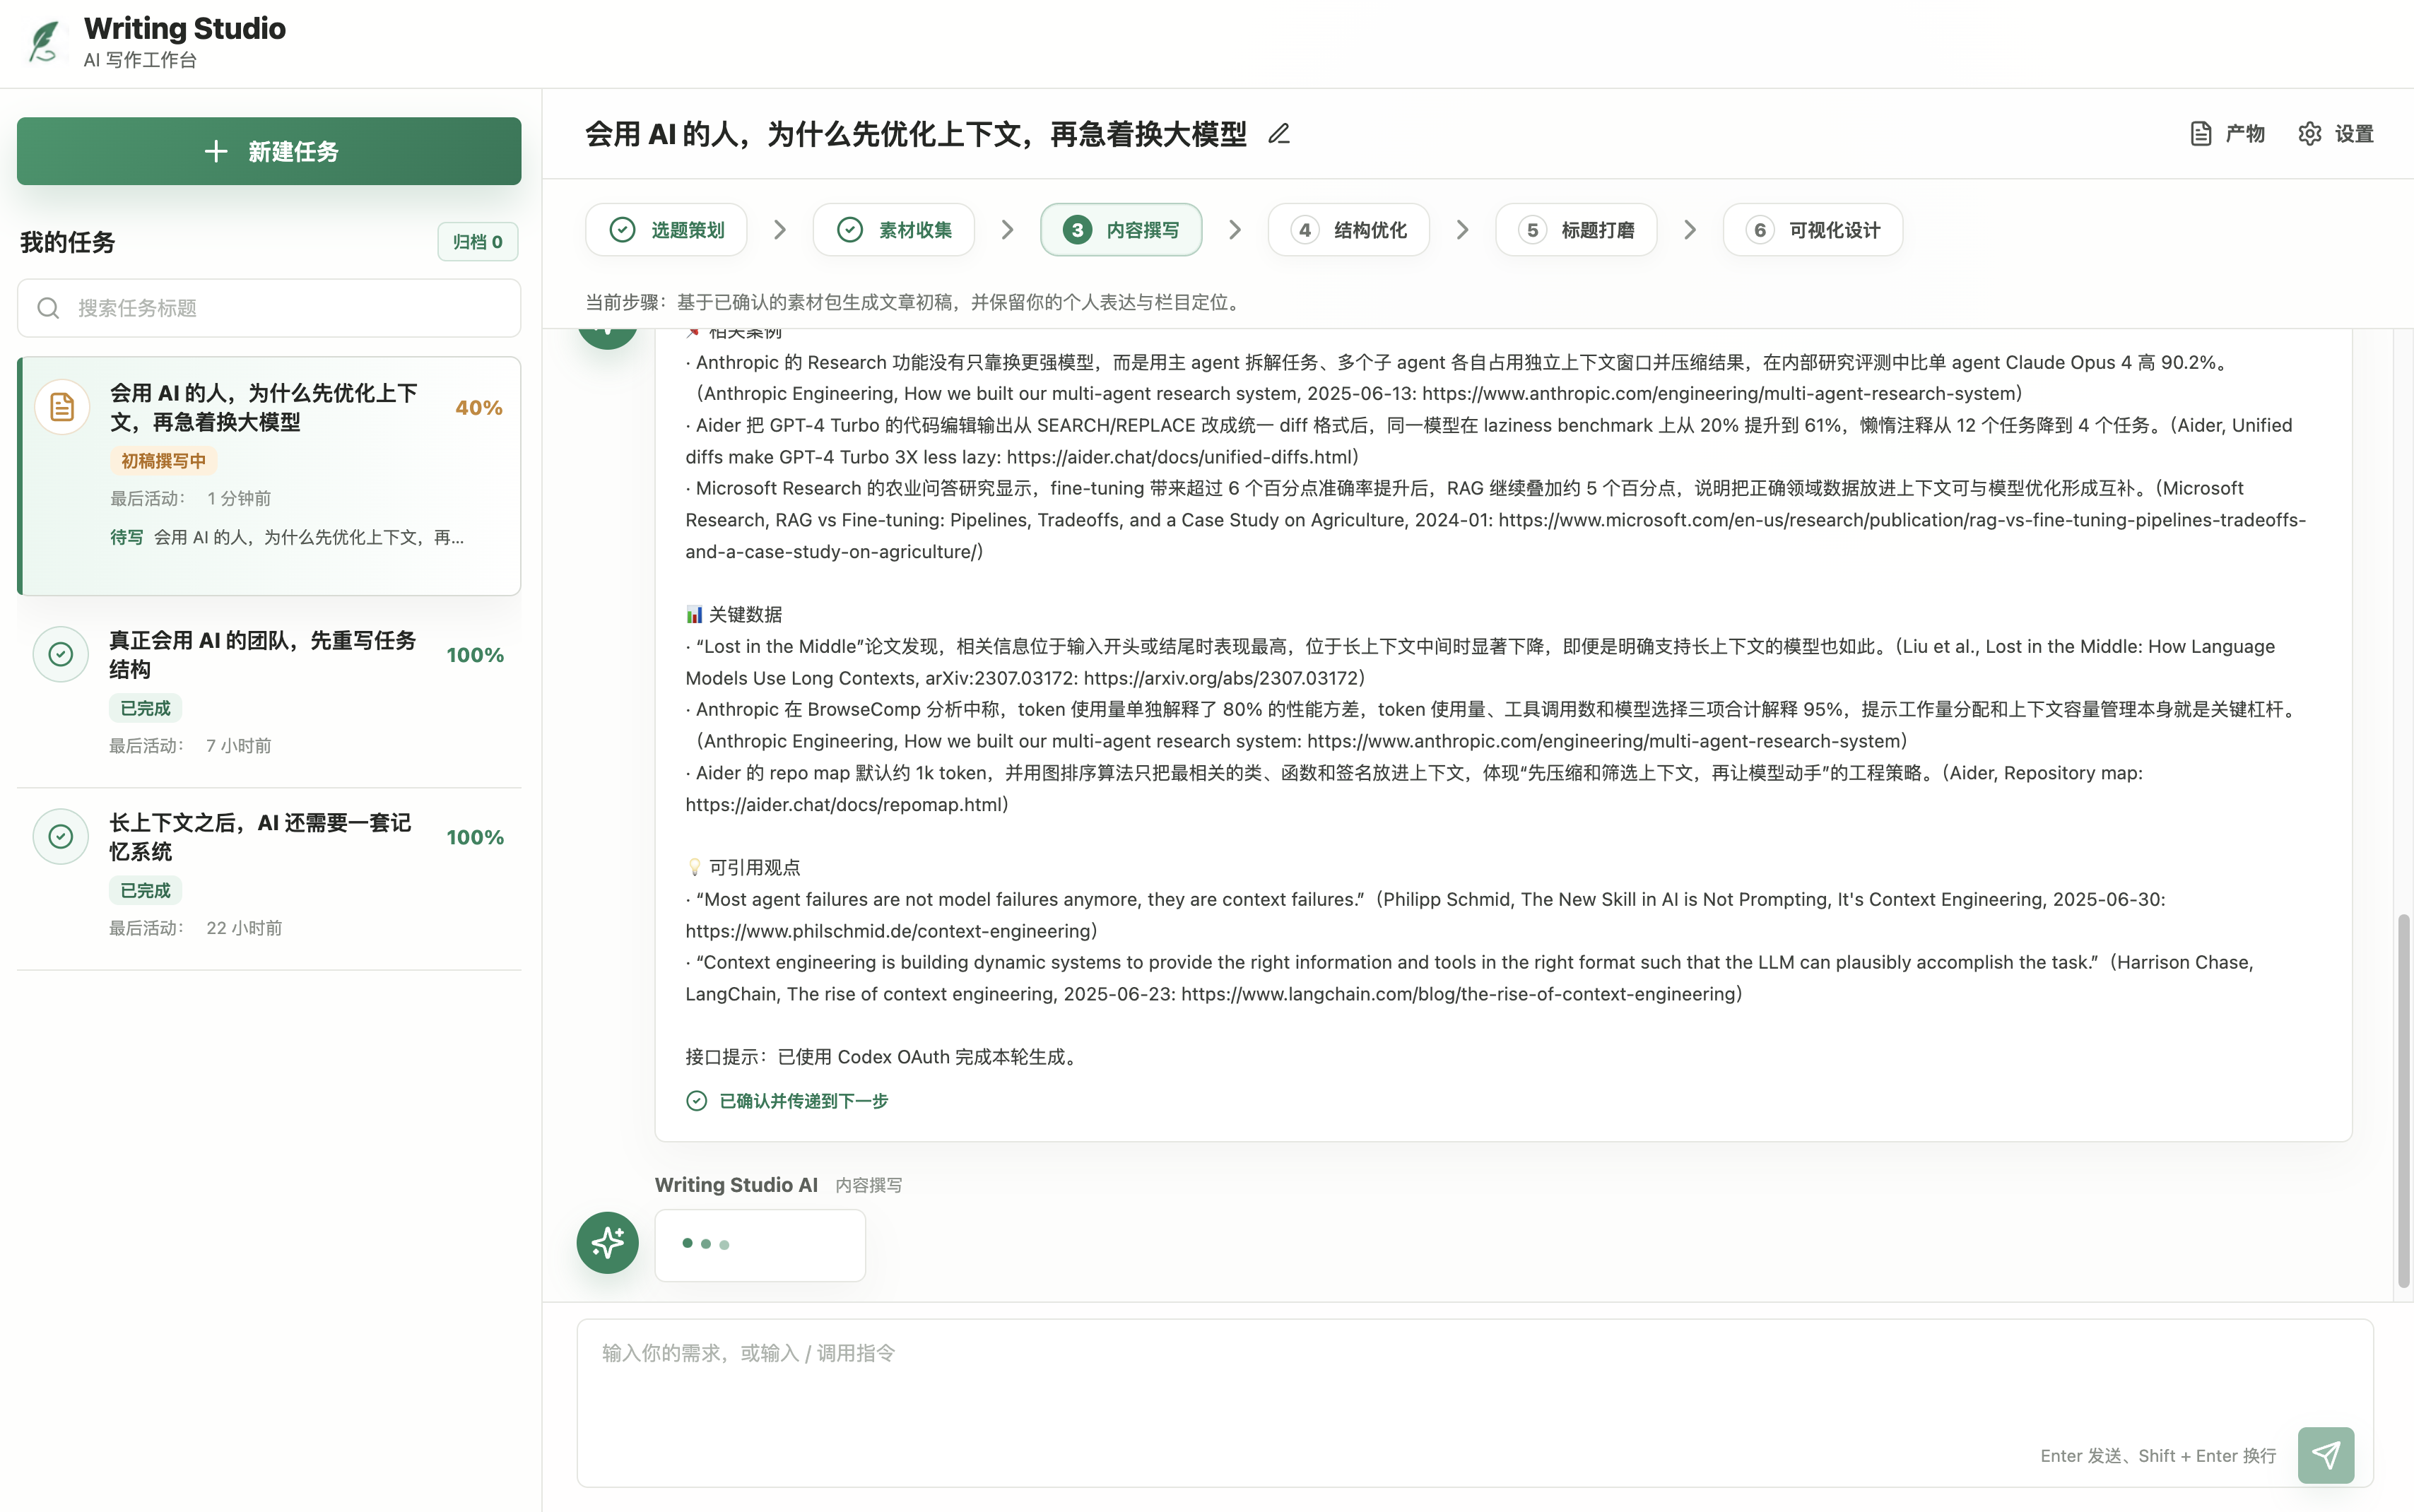Viewport: 2414px width, 1512px height.
Task: Click the chevron between 内容撰写 and 结构优化
Action: [x=1235, y=230]
